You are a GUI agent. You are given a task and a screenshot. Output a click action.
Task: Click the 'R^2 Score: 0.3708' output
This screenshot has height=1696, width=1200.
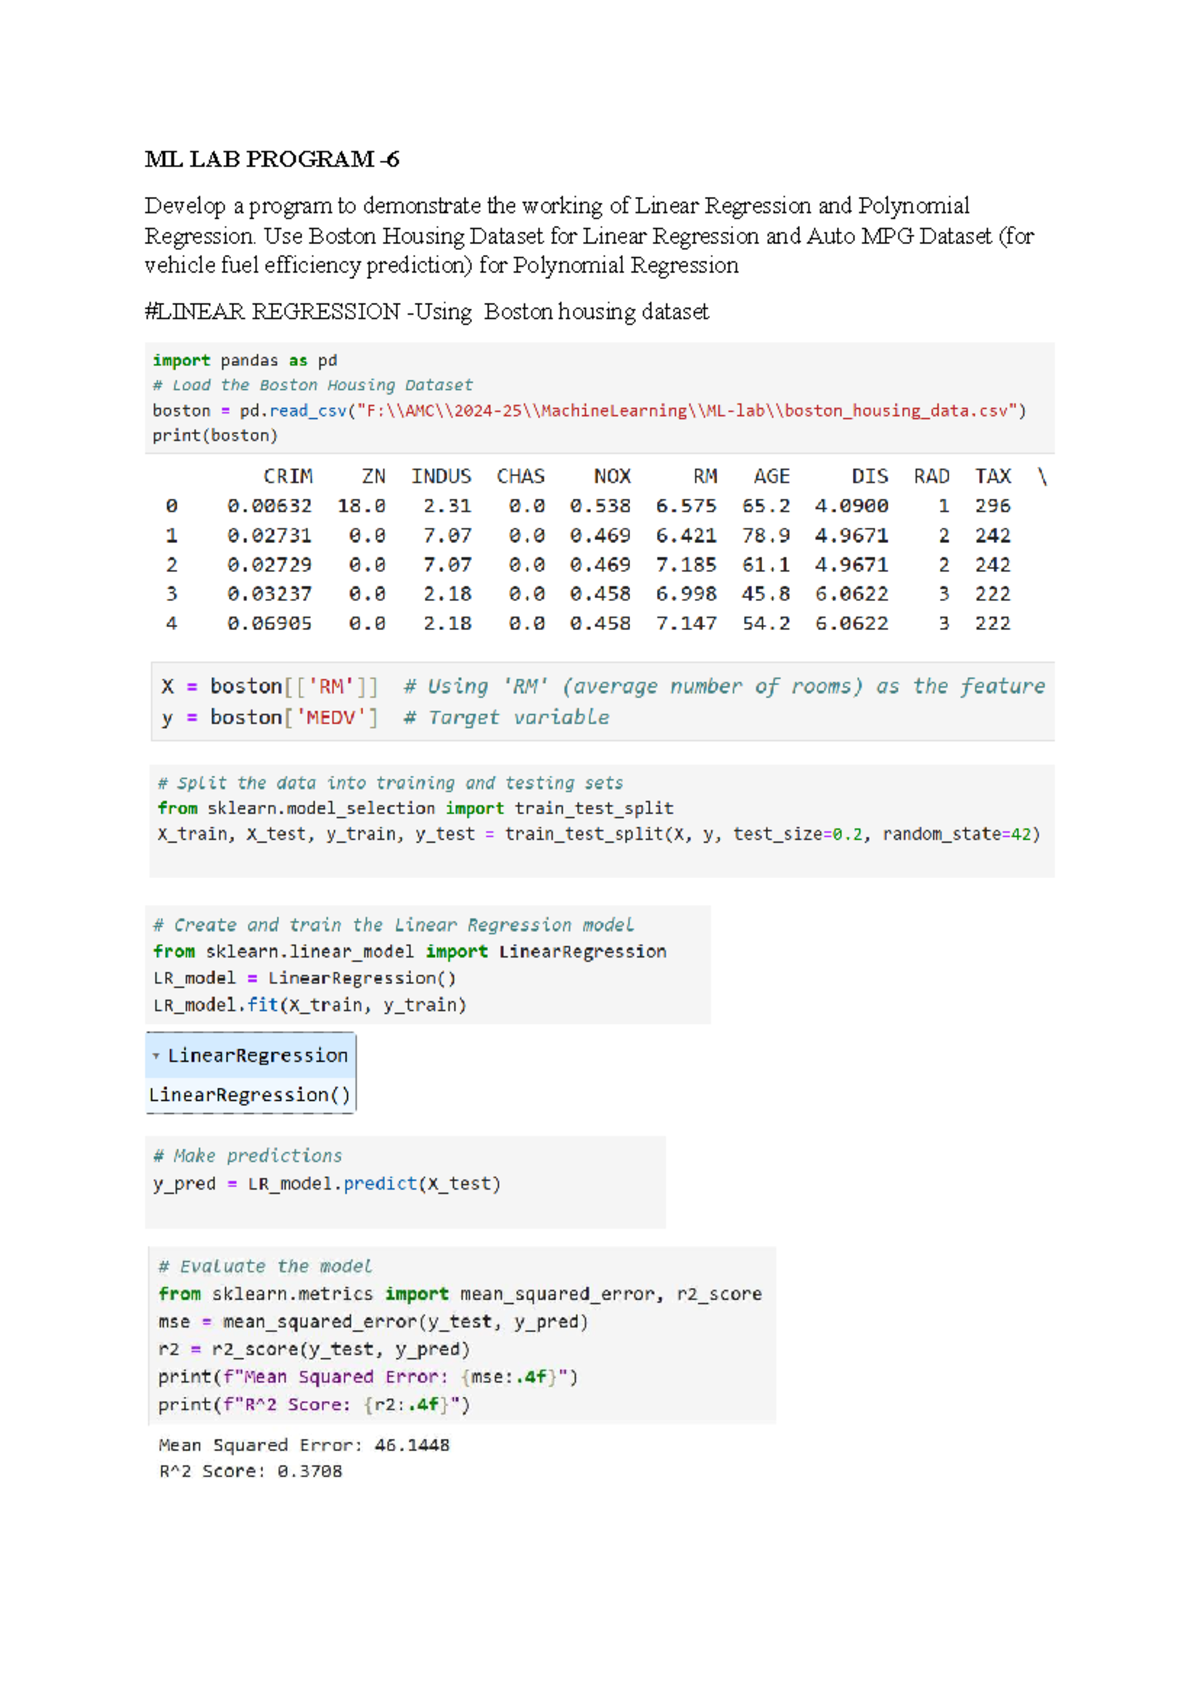250,1472
